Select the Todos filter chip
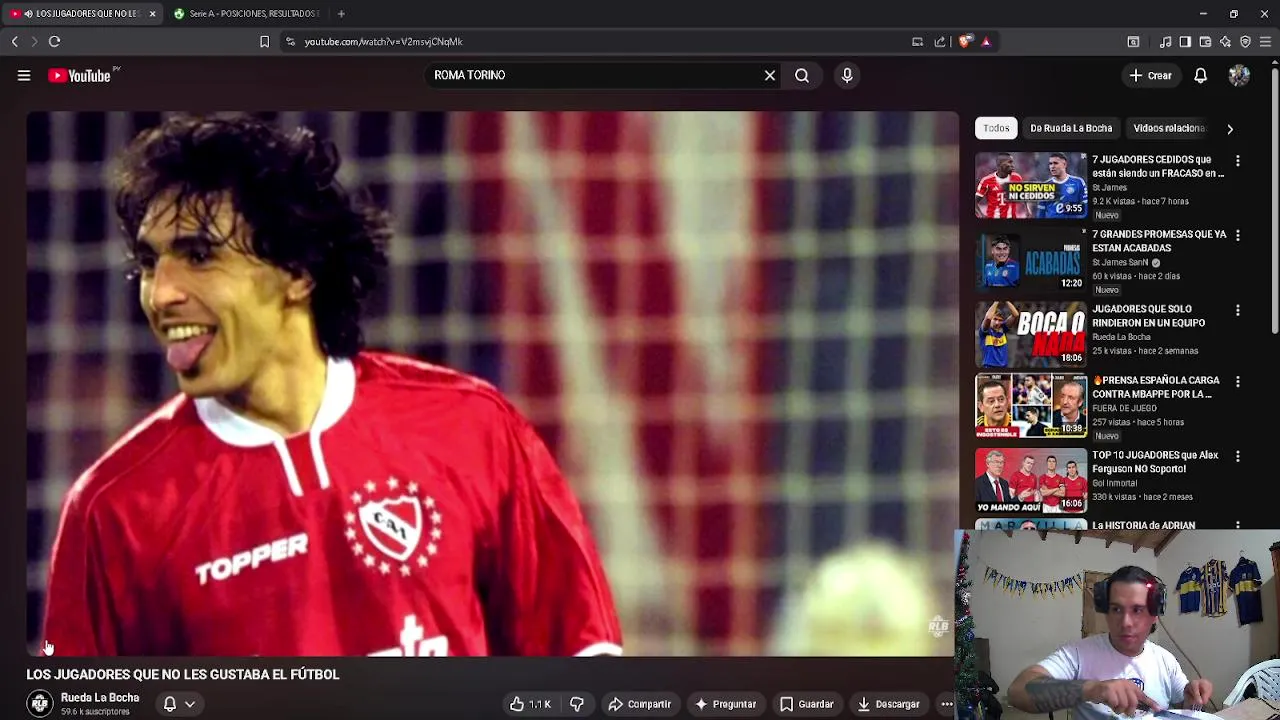The image size is (1280, 720). (x=996, y=128)
